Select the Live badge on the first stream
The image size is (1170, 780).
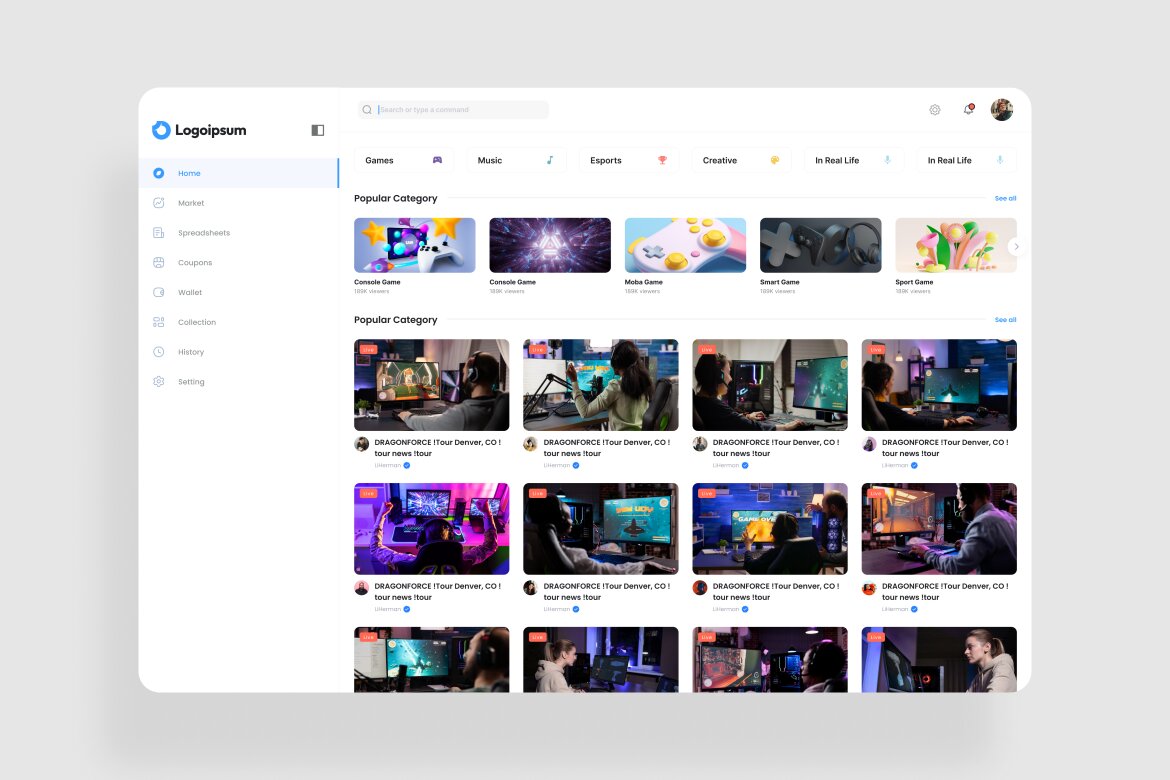[x=368, y=349]
